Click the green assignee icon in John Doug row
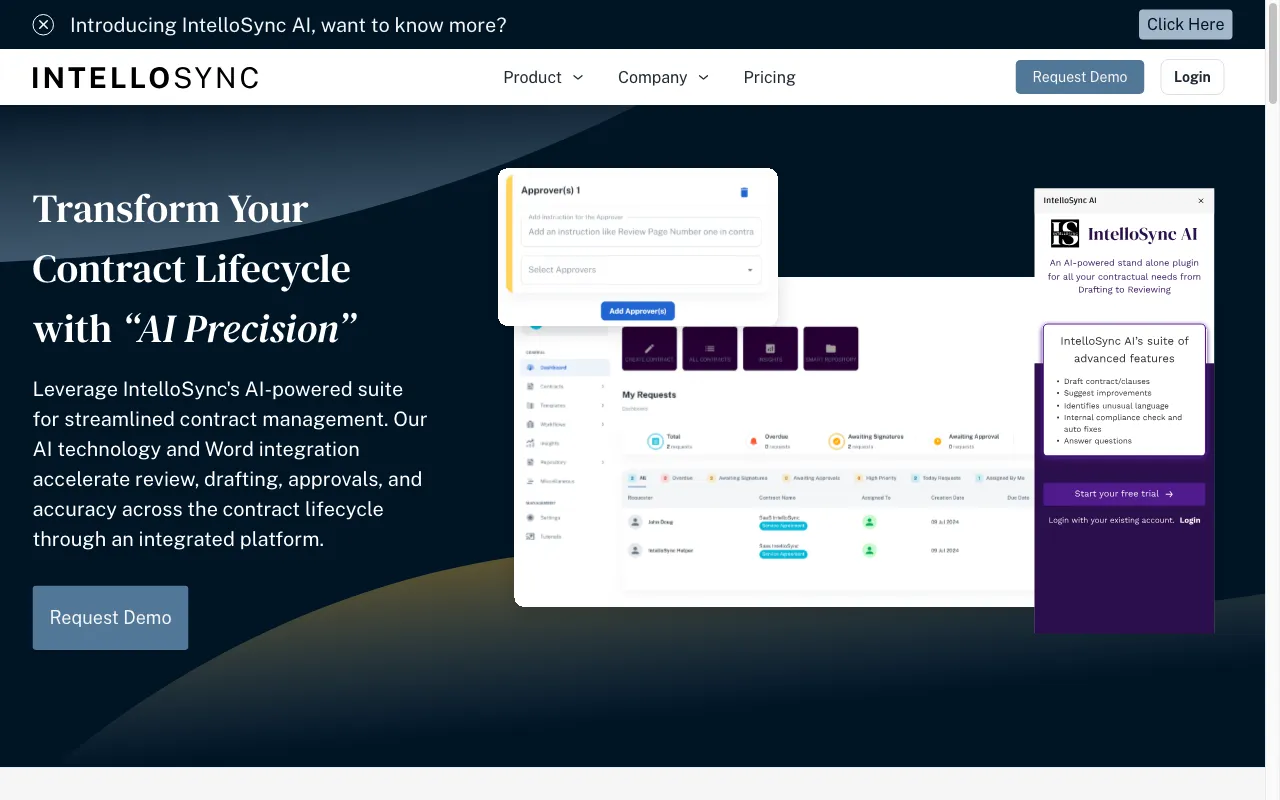This screenshot has height=800, width=1280. (x=869, y=522)
